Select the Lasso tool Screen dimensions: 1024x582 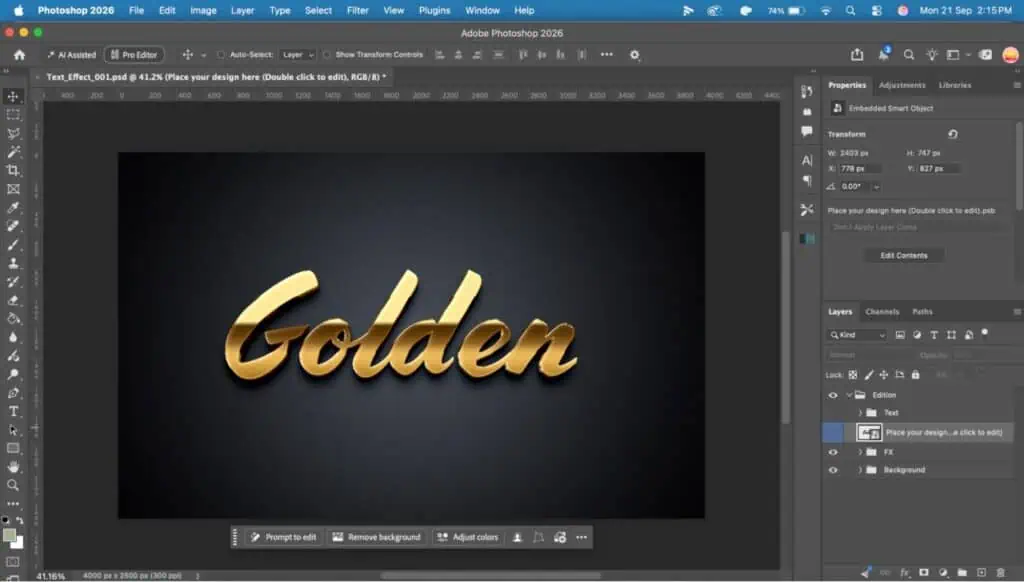point(13,133)
